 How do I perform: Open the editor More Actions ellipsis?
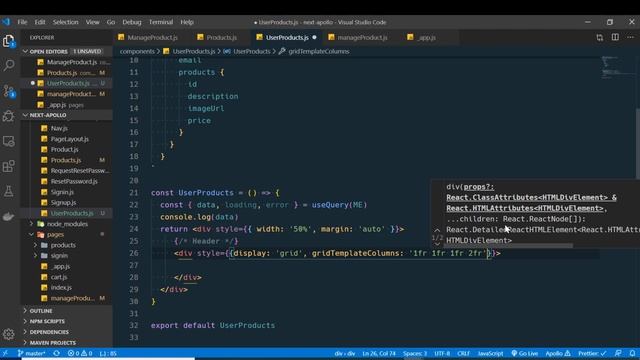coord(631,37)
